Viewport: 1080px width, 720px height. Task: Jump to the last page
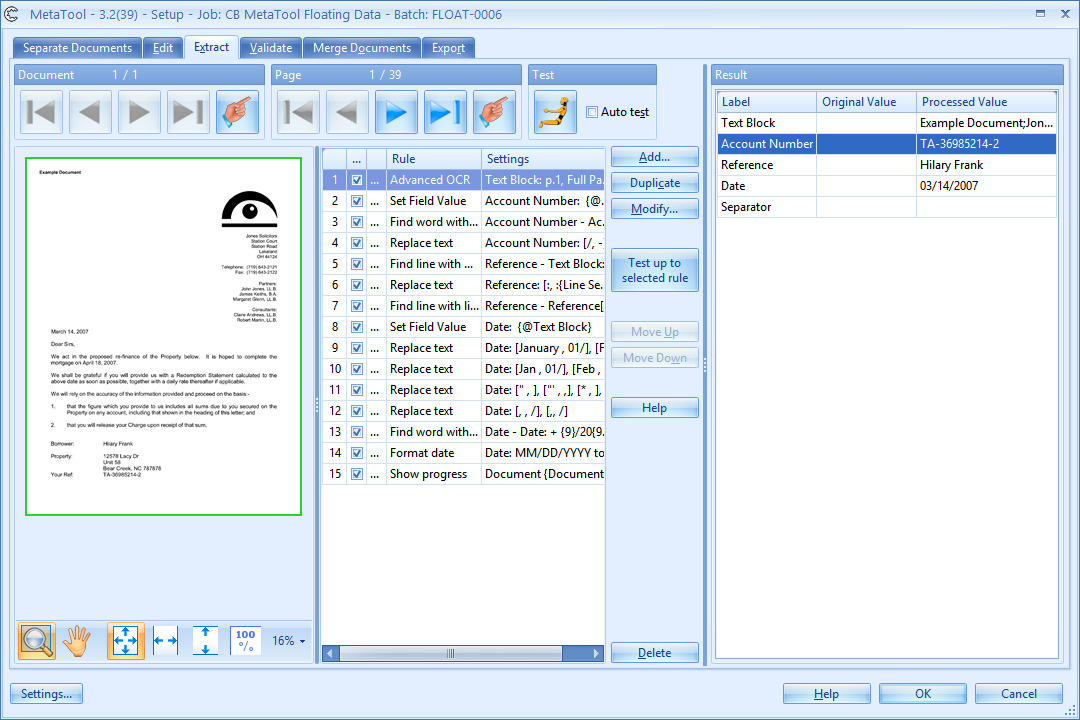coord(445,113)
